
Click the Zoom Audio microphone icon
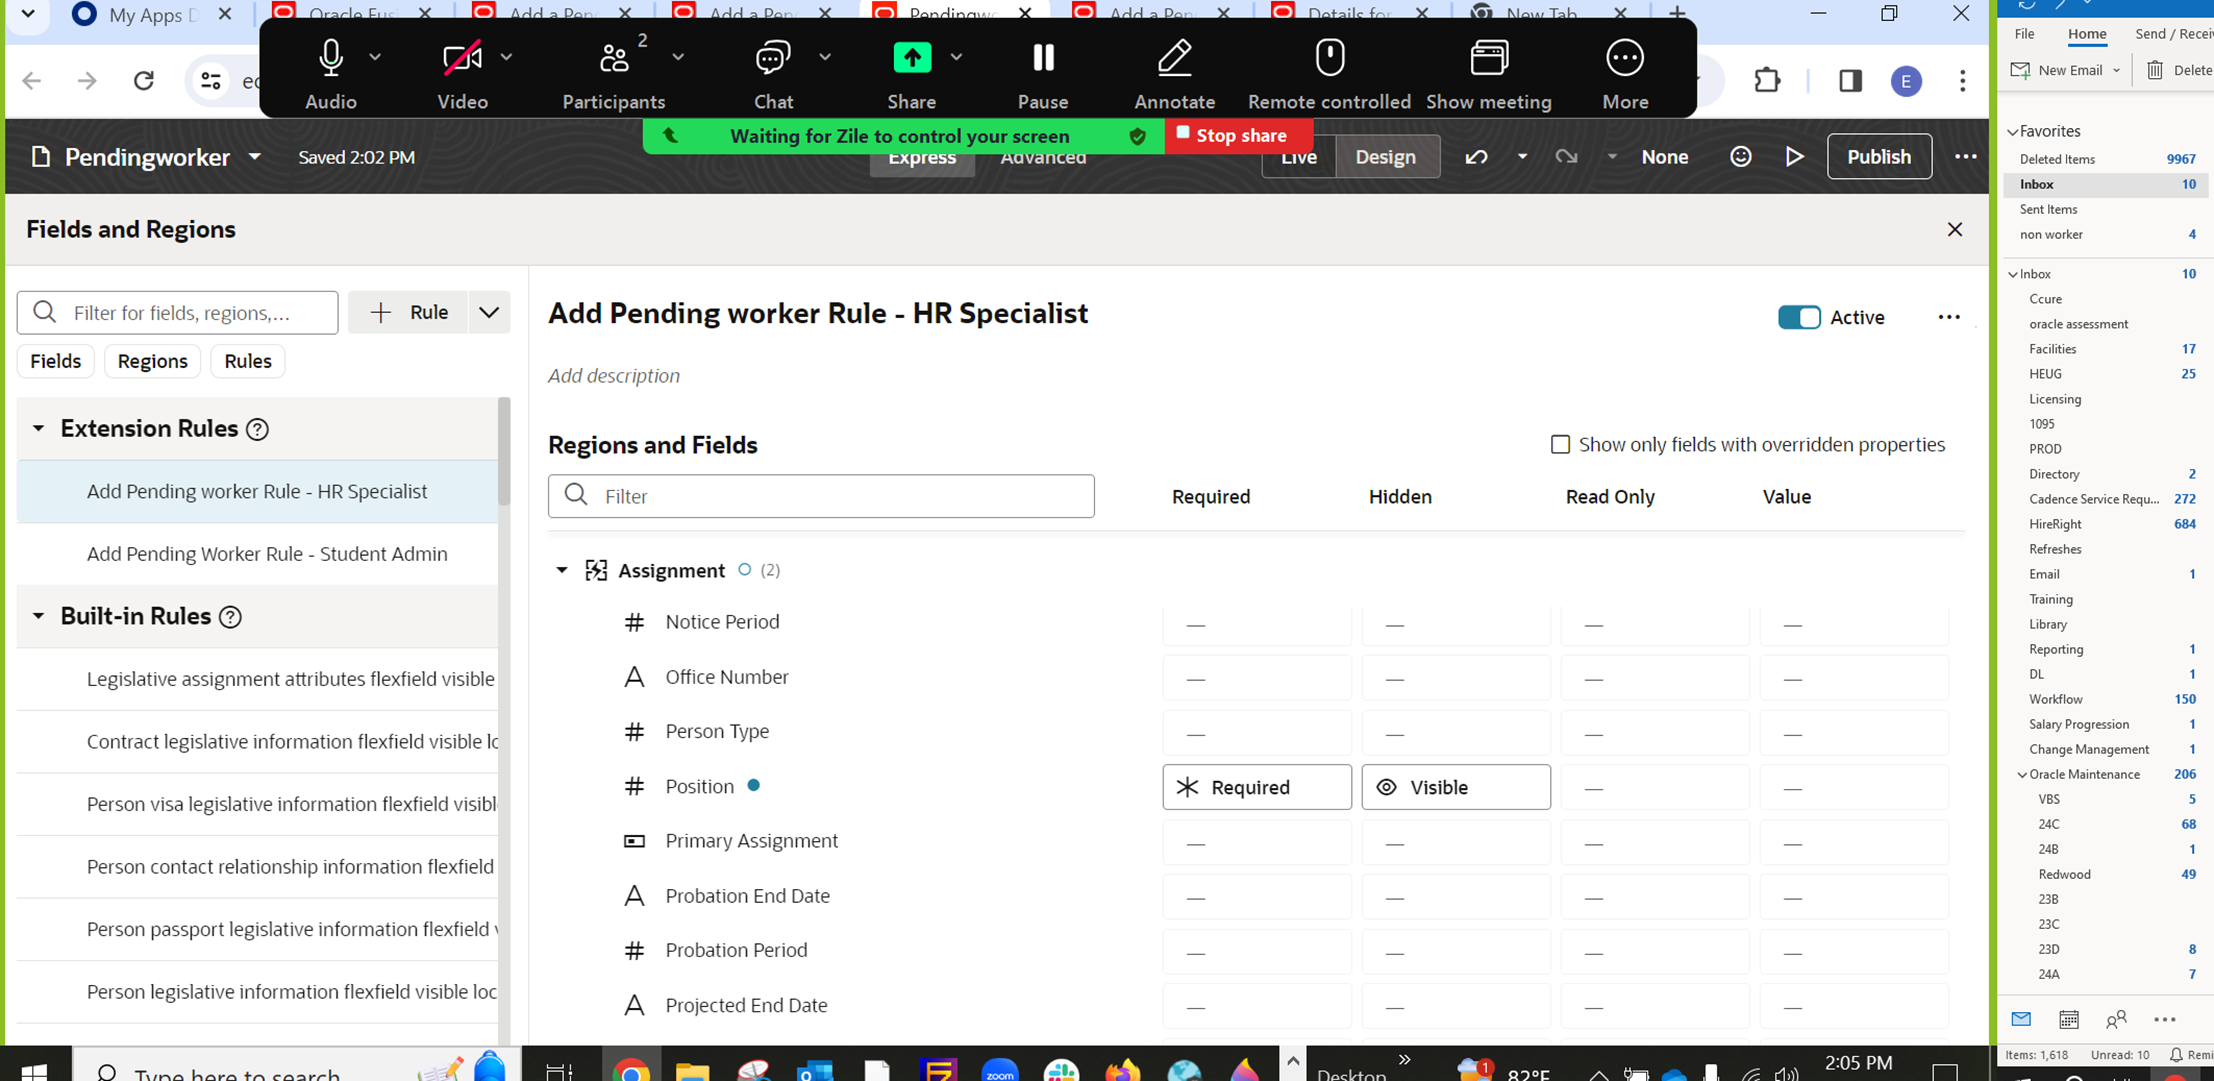(331, 58)
